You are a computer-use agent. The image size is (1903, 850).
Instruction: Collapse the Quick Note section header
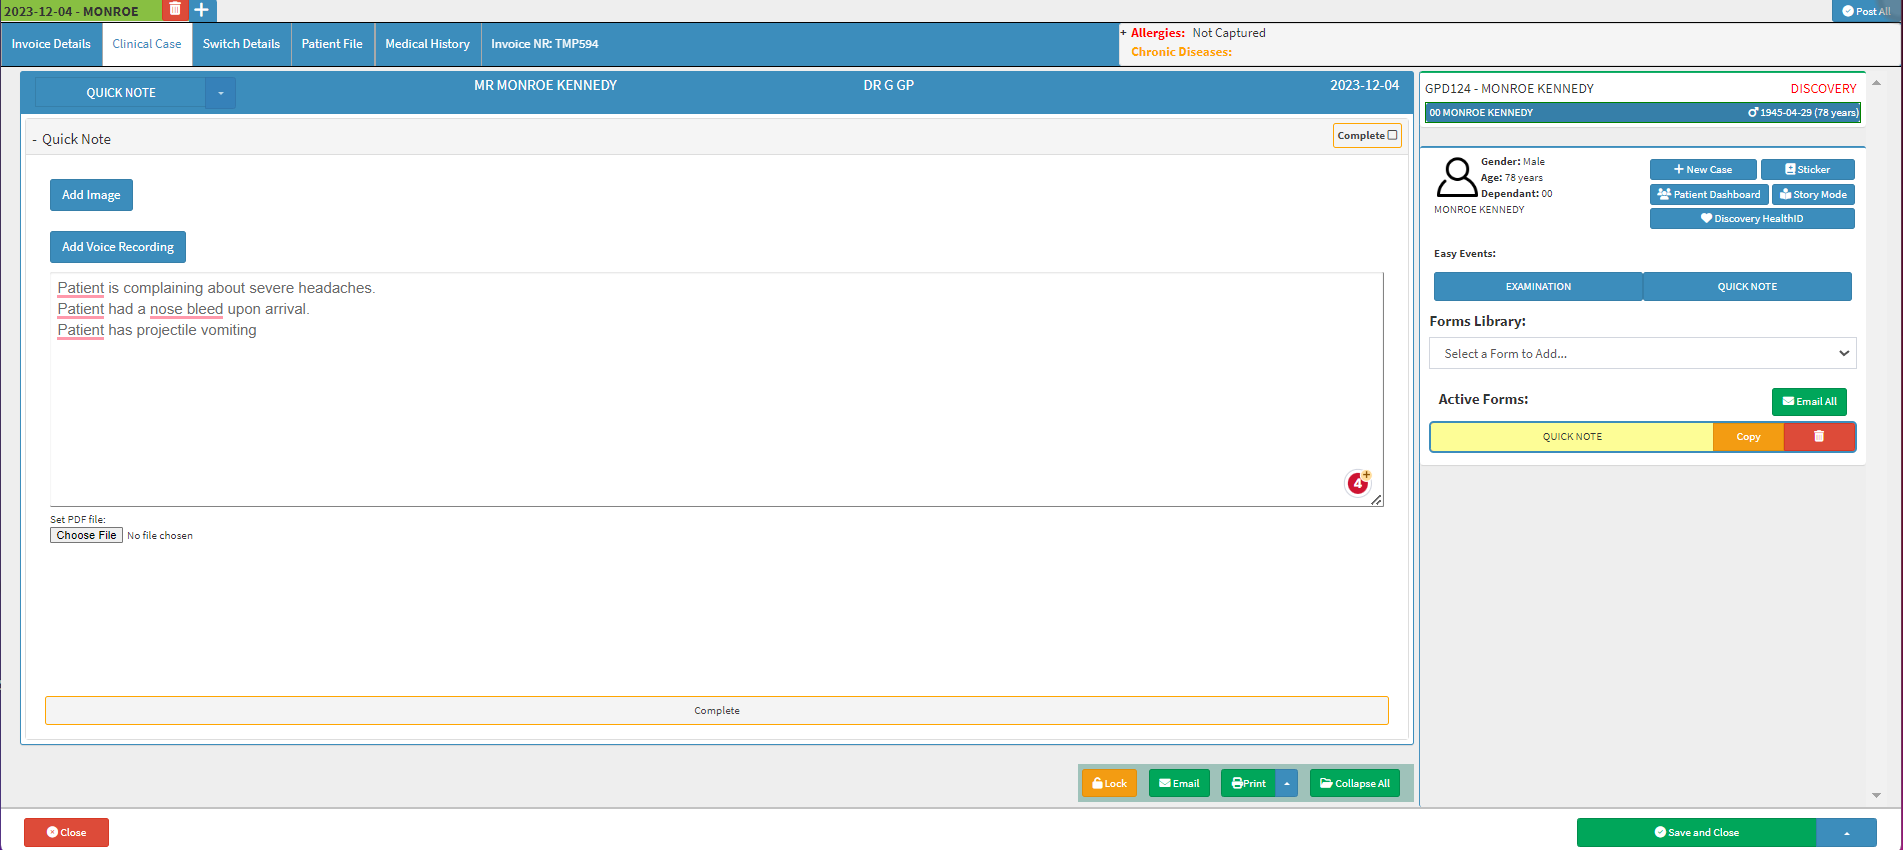(71, 140)
